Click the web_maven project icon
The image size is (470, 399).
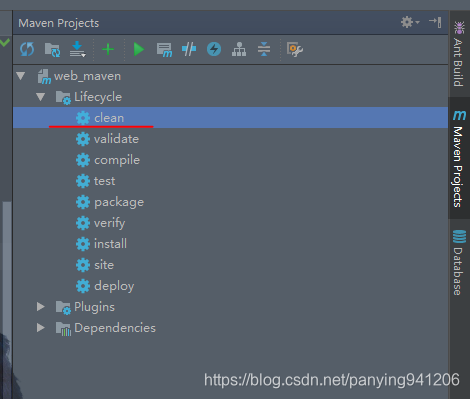[x=44, y=77]
